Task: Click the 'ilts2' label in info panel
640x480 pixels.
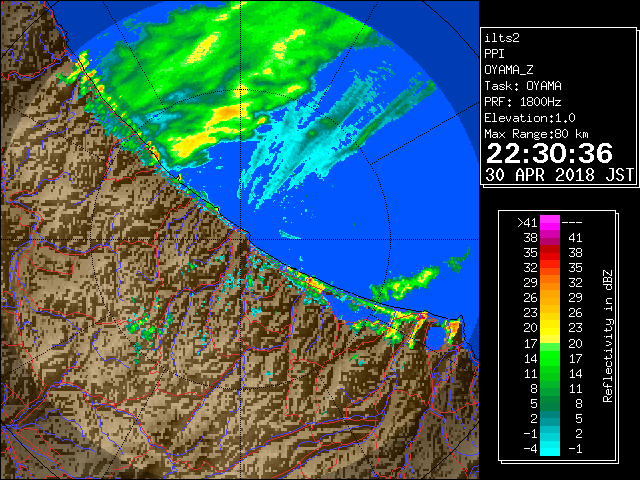Action: pos(502,38)
